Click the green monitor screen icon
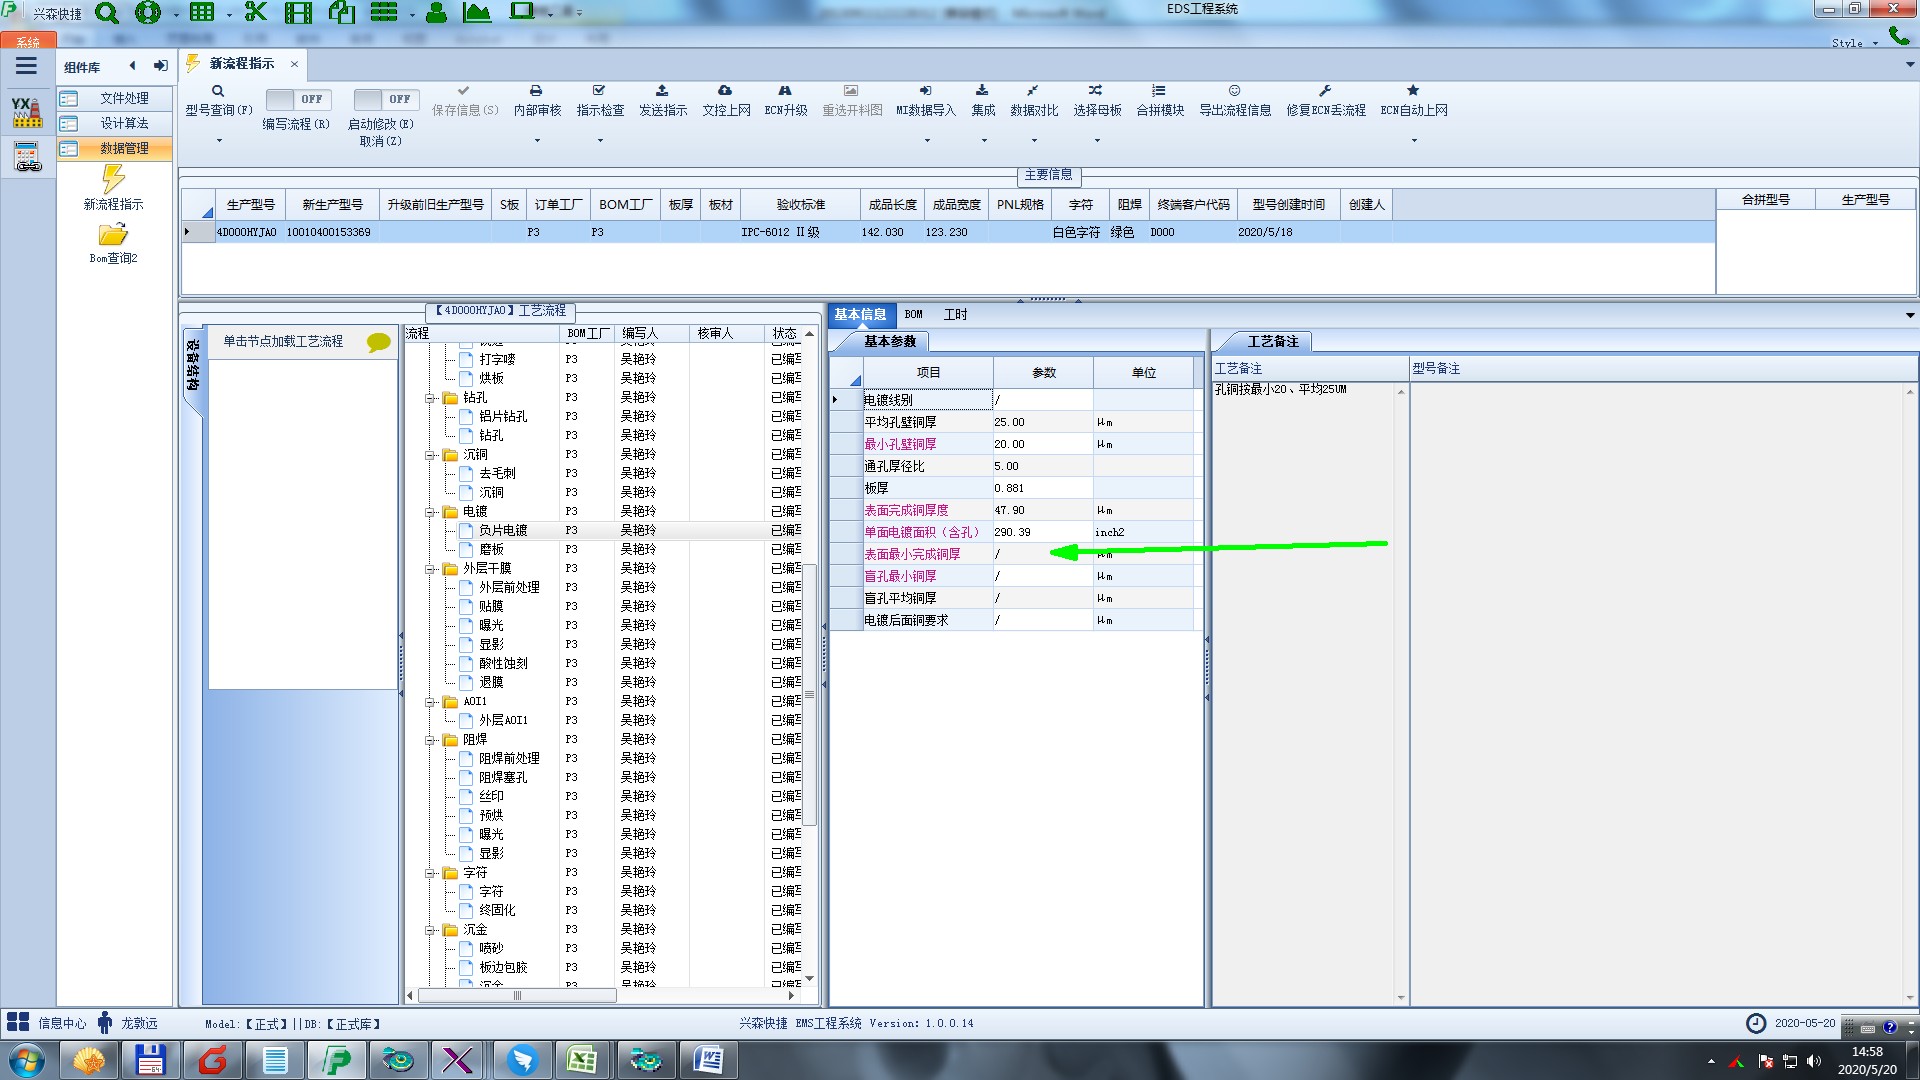Screen dimensions: 1920x1080 coord(522,11)
